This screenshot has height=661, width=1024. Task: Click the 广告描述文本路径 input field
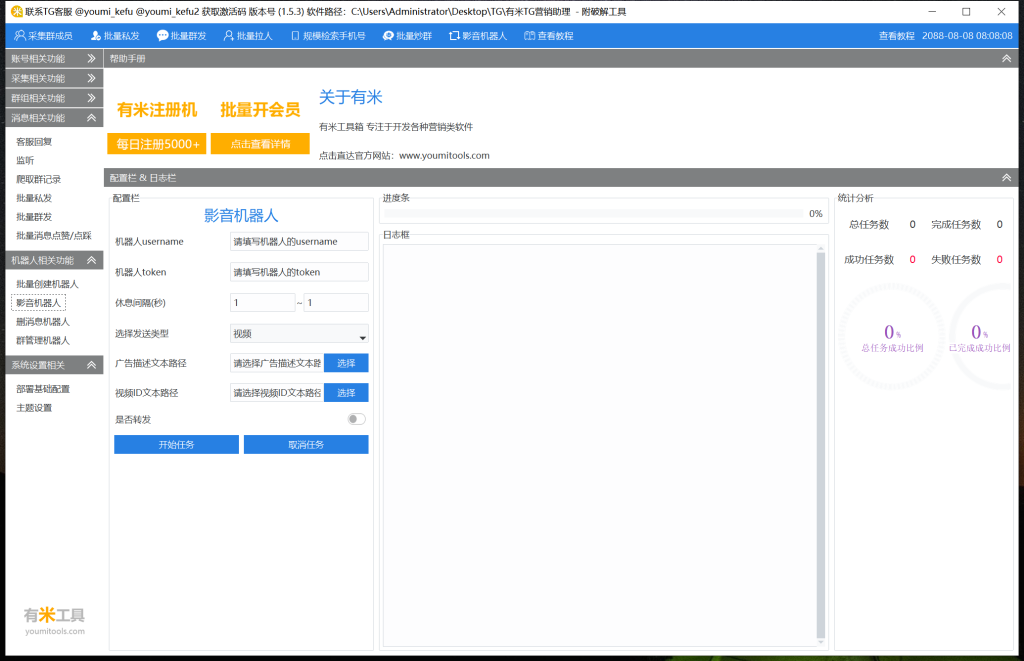pos(277,363)
